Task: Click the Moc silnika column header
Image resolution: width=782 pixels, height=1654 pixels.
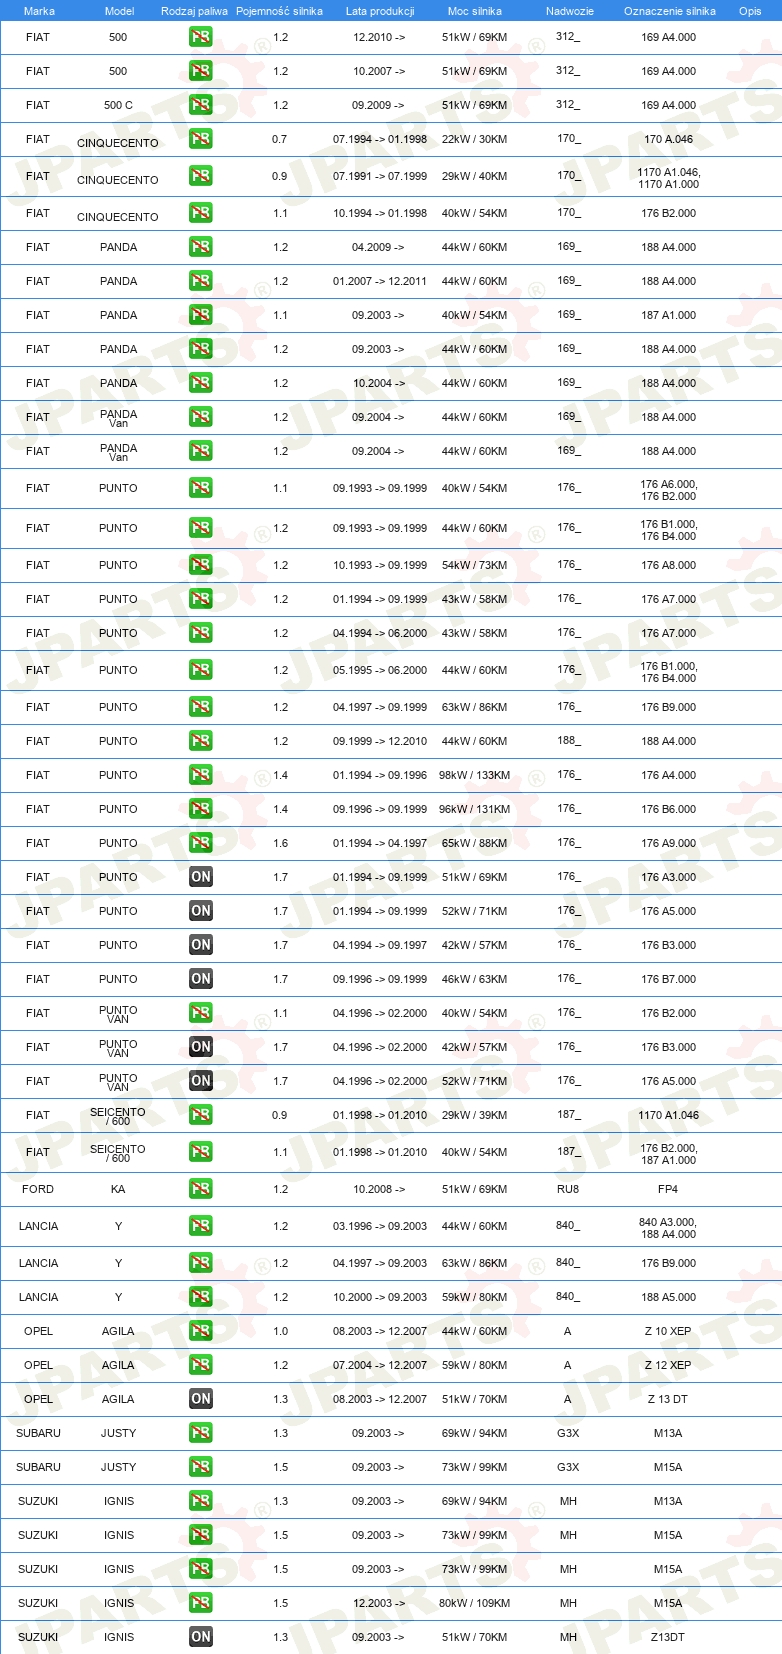Action: pyautogui.click(x=475, y=11)
